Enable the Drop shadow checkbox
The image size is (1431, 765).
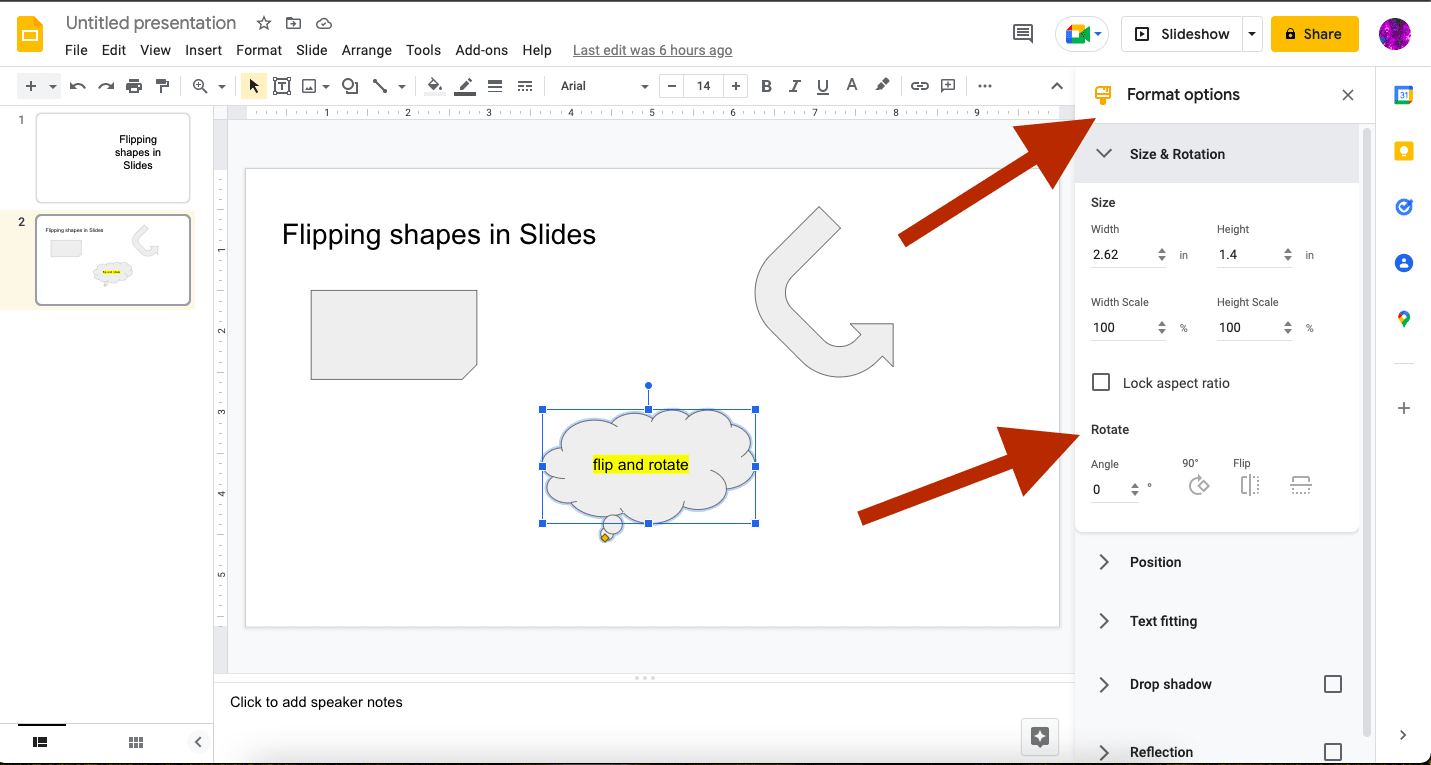1333,684
